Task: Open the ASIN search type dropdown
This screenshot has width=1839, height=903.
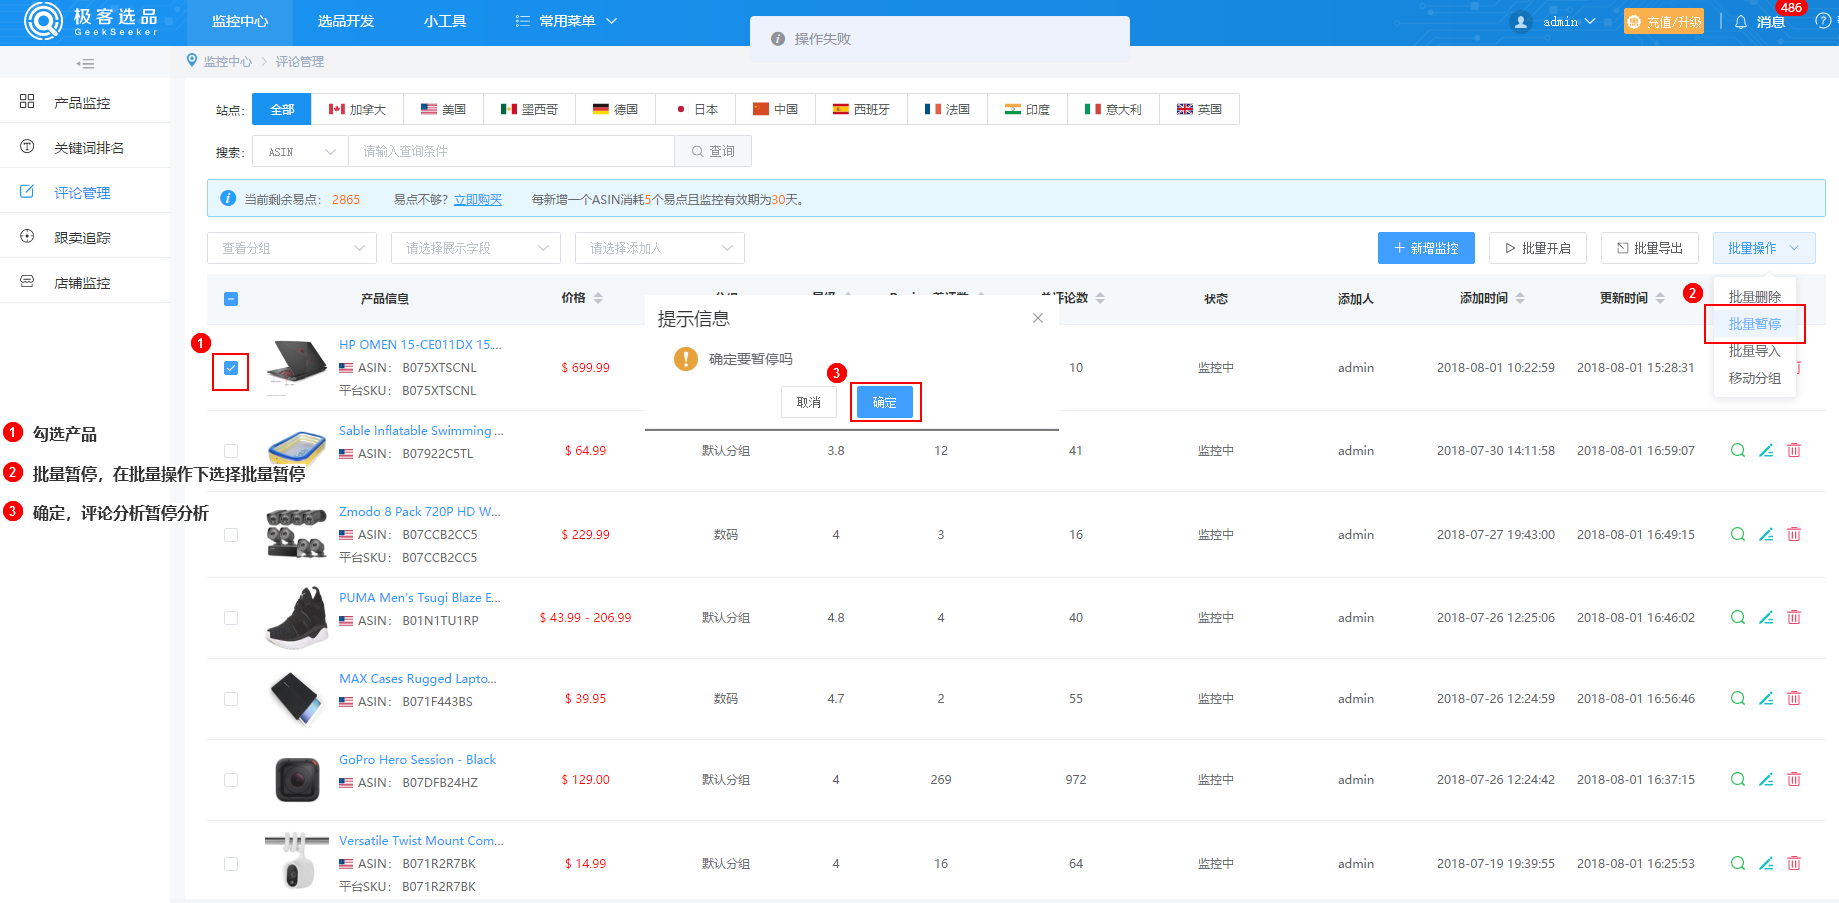Action: 300,152
